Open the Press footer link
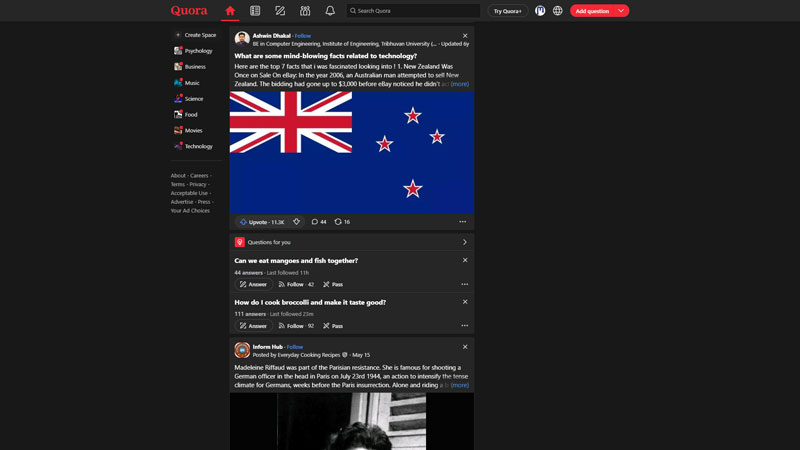Screen dimensions: 800x450 pyautogui.click(x=204, y=202)
